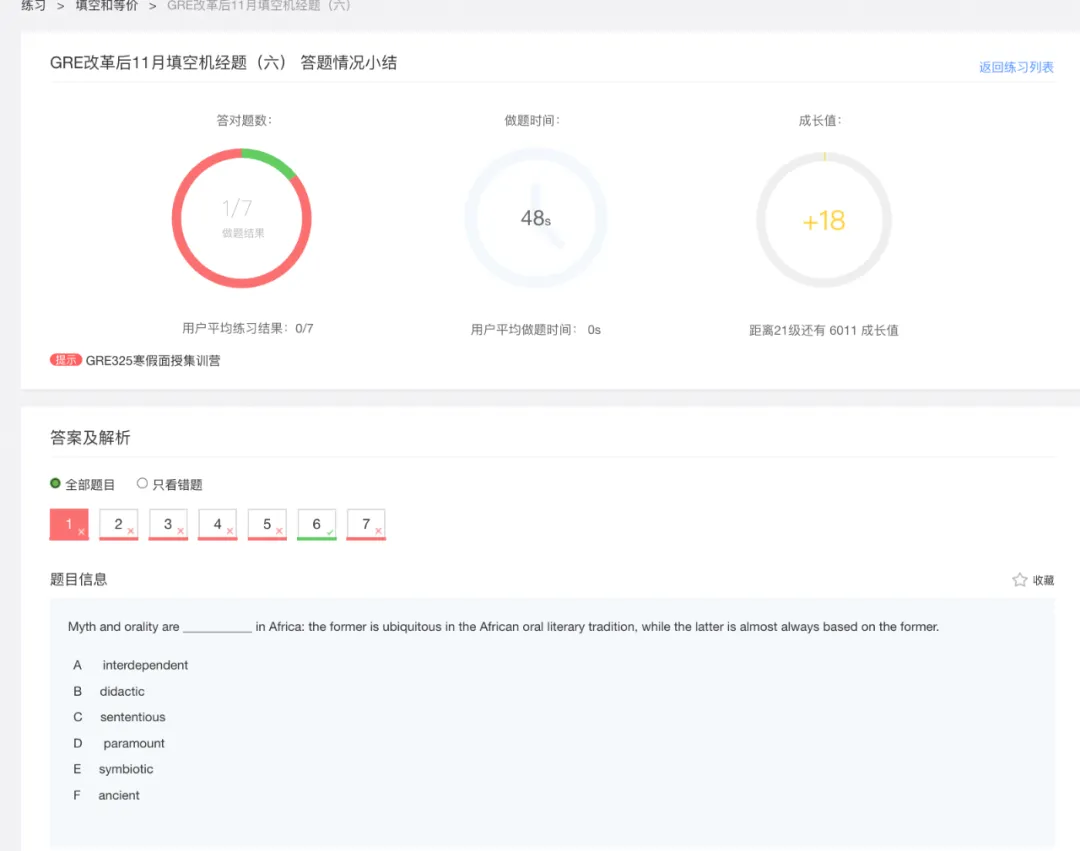
Task: Choose answer option A interdependent
Action: click(x=144, y=665)
